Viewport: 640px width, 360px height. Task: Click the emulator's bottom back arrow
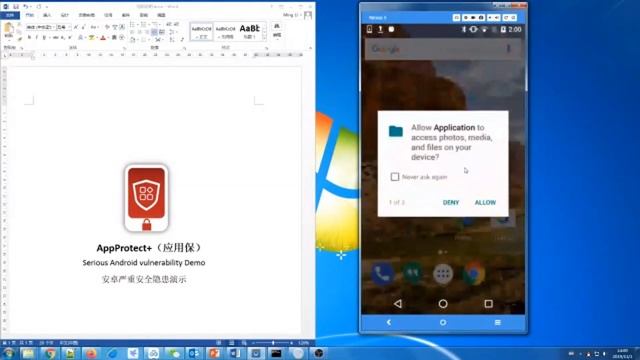point(389,322)
